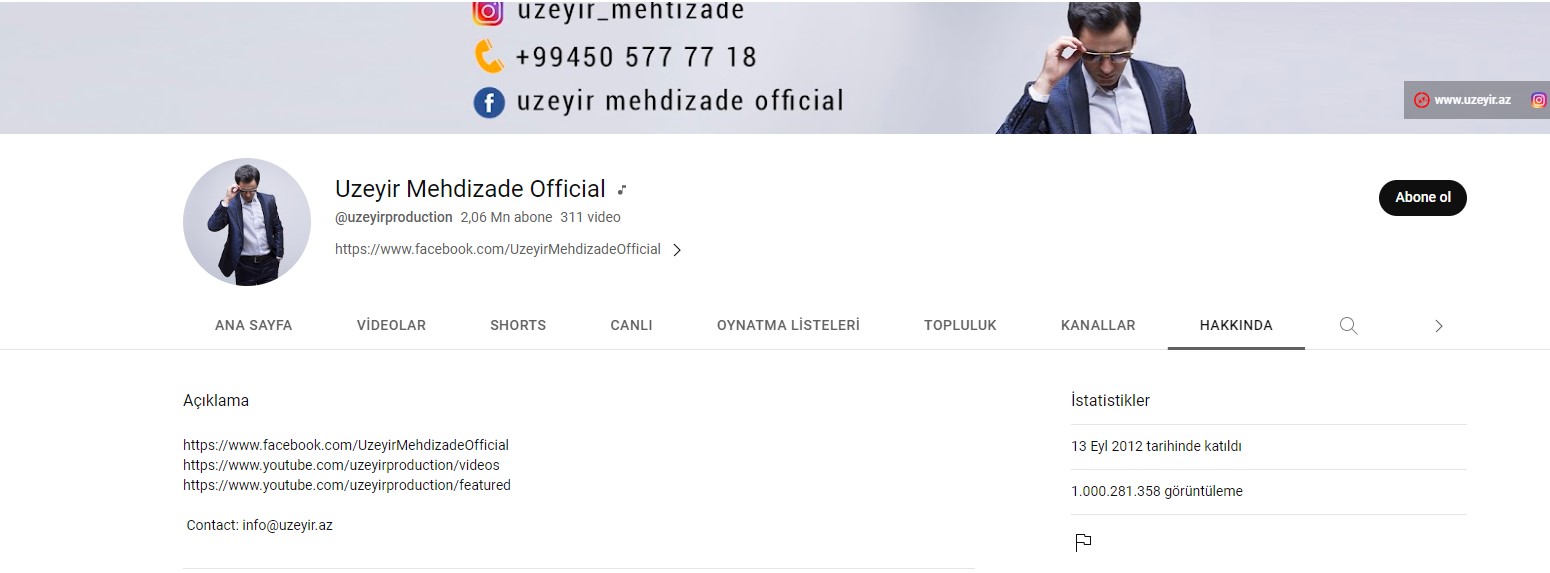Image resolution: width=1550 pixels, height=573 pixels.
Task: Click the report user flag icon
Action: pos(1083,542)
